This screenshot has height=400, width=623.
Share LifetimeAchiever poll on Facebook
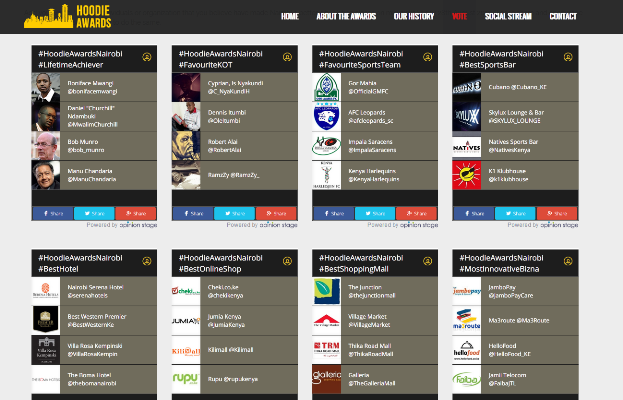(x=53, y=213)
